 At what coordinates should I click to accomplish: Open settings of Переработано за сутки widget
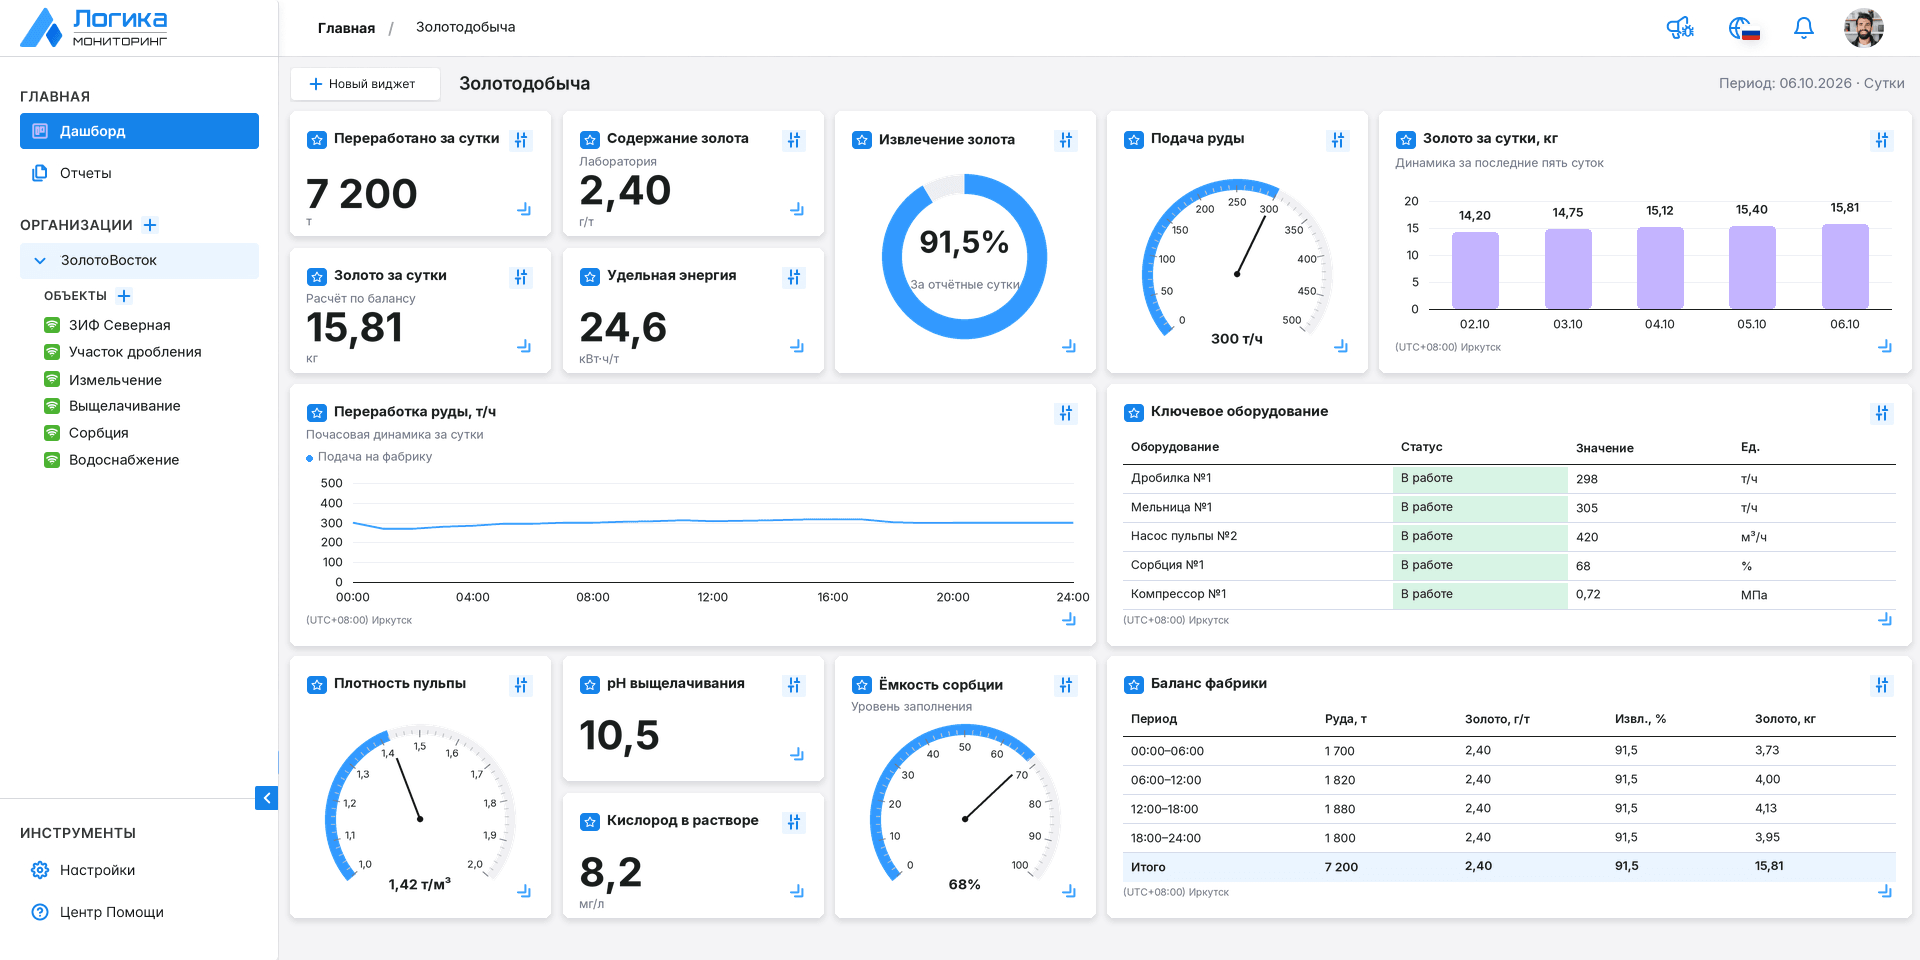521,140
